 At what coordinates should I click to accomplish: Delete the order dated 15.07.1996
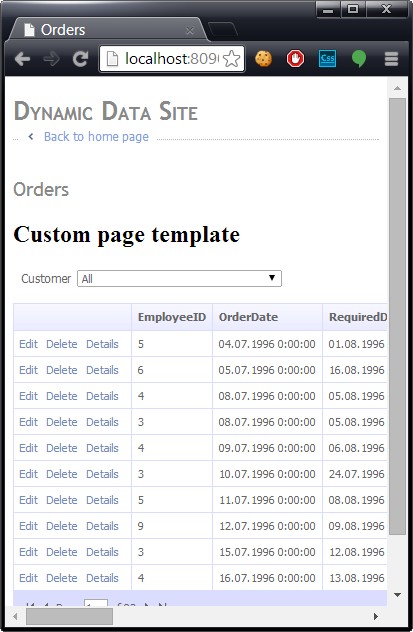pos(62,552)
